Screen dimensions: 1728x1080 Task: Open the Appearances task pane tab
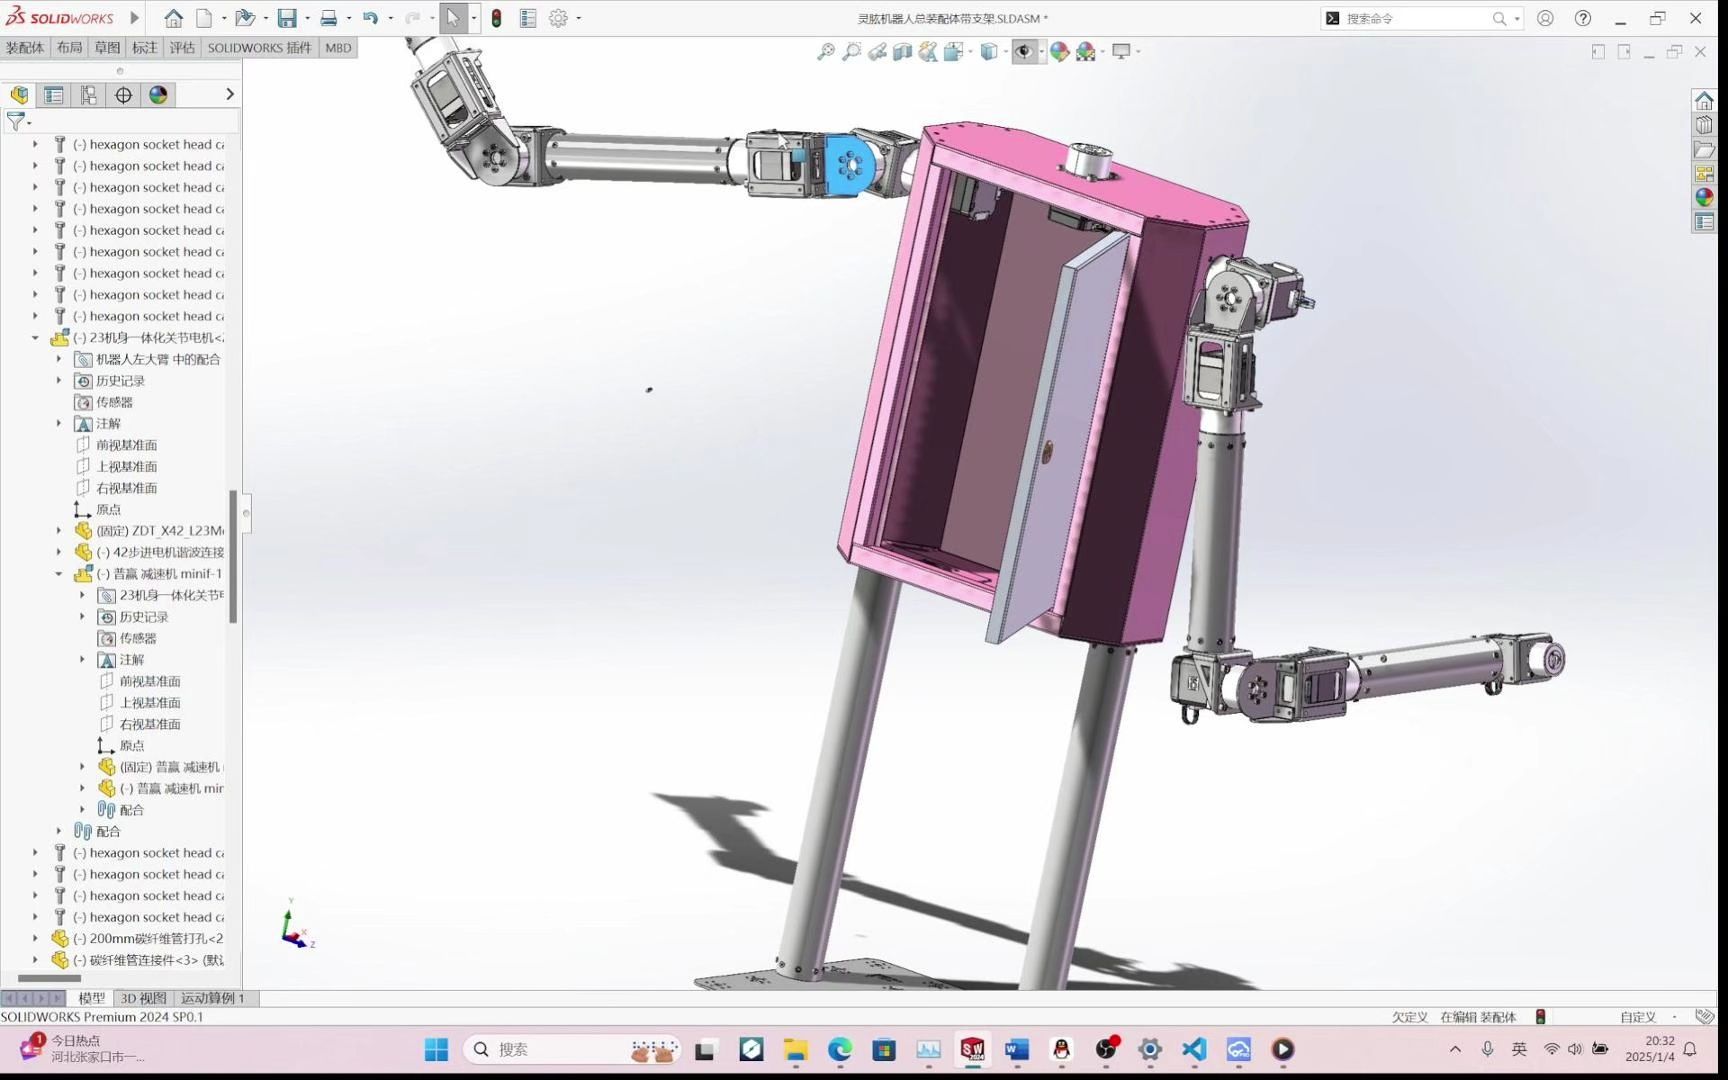click(x=1704, y=197)
